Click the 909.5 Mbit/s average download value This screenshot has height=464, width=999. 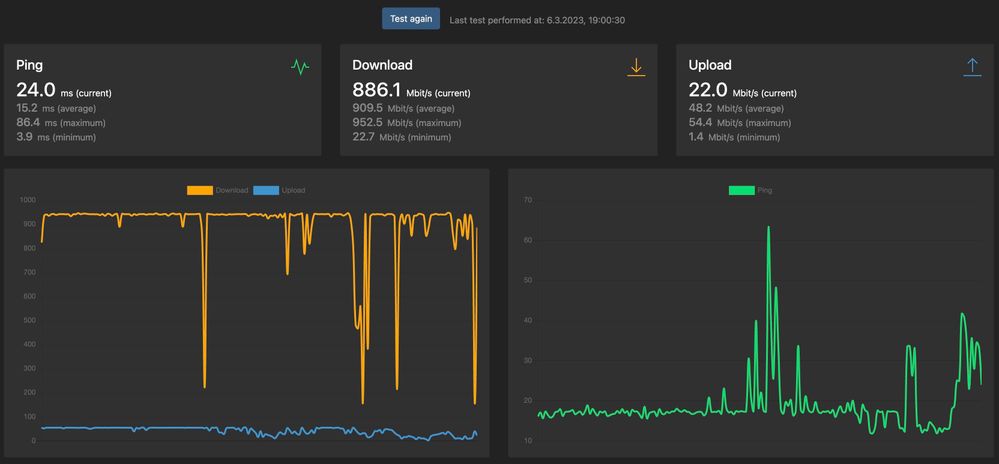(403, 109)
